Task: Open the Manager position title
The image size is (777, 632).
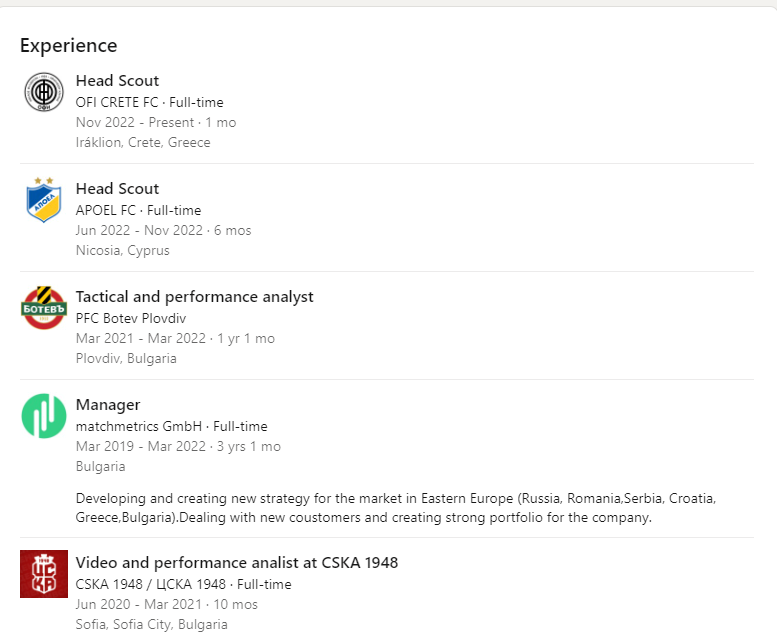Action: [108, 404]
